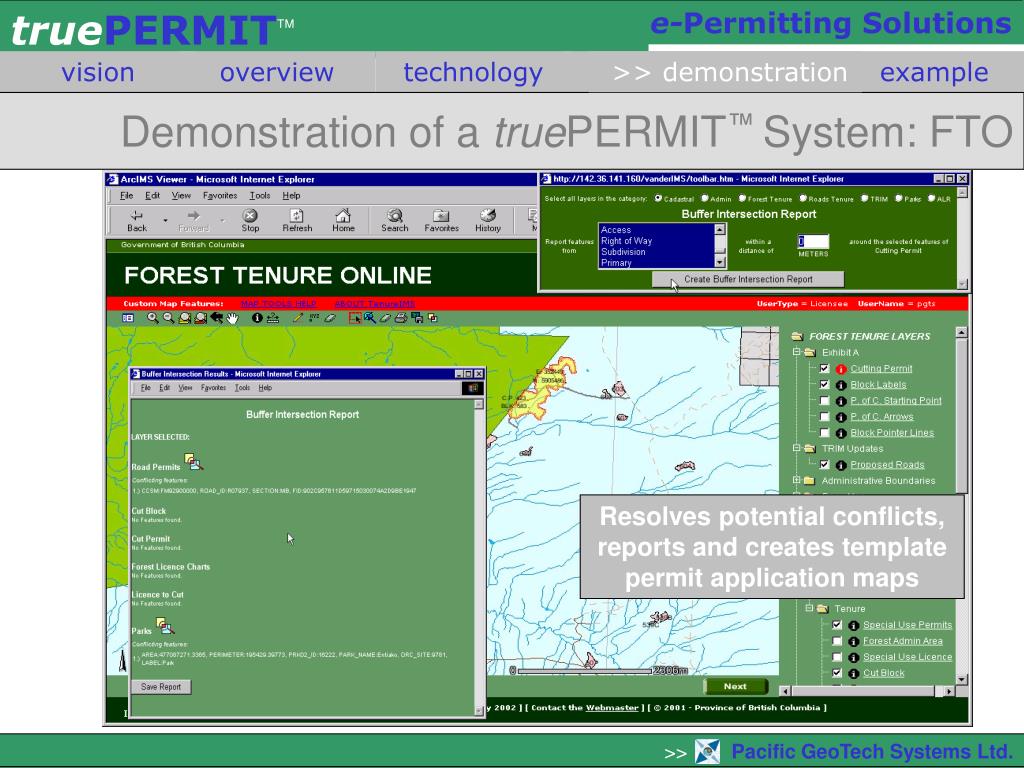Go to the technology tab of the slide
The image size is (1024, 768).
[473, 72]
